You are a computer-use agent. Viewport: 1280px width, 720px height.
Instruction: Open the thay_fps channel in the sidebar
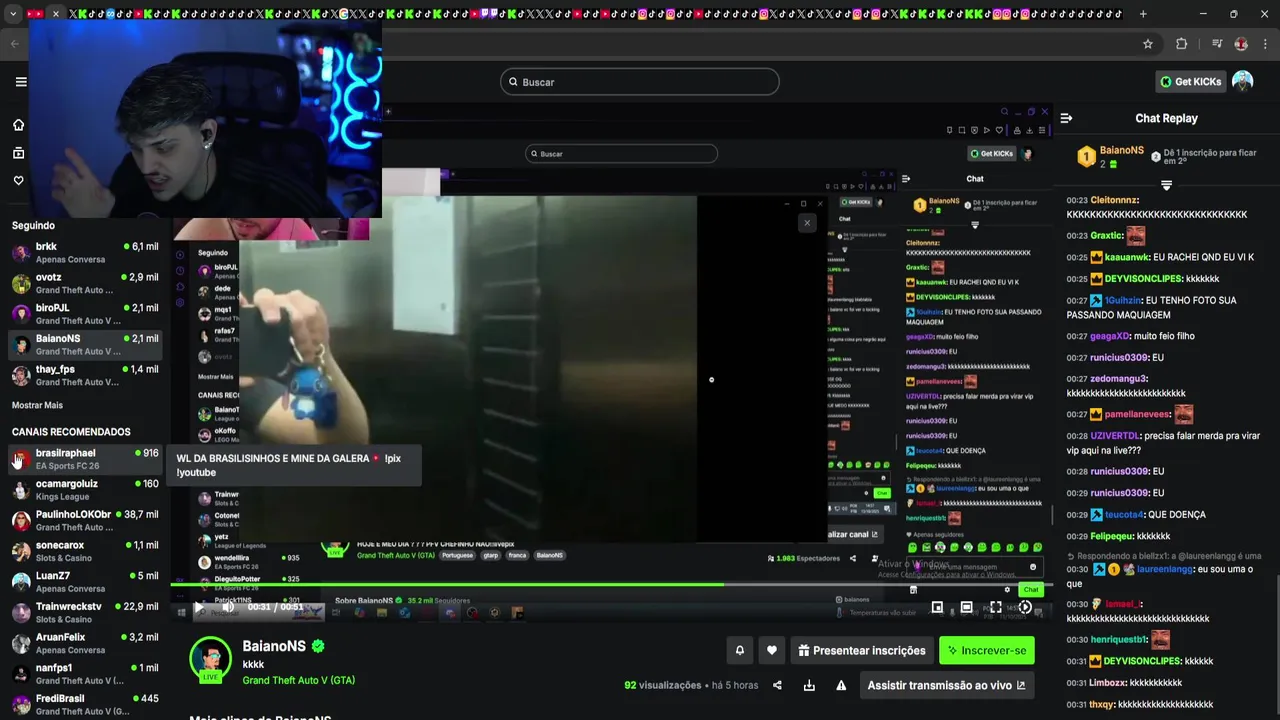[85, 375]
